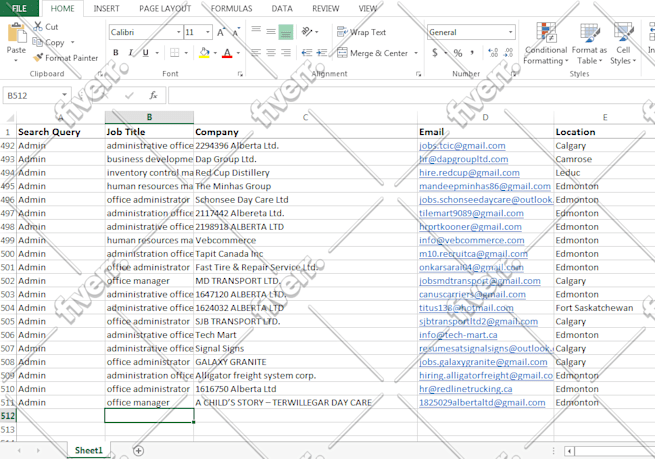
Task: Open email link hire.redcup@gmail.com
Action: coord(469,172)
